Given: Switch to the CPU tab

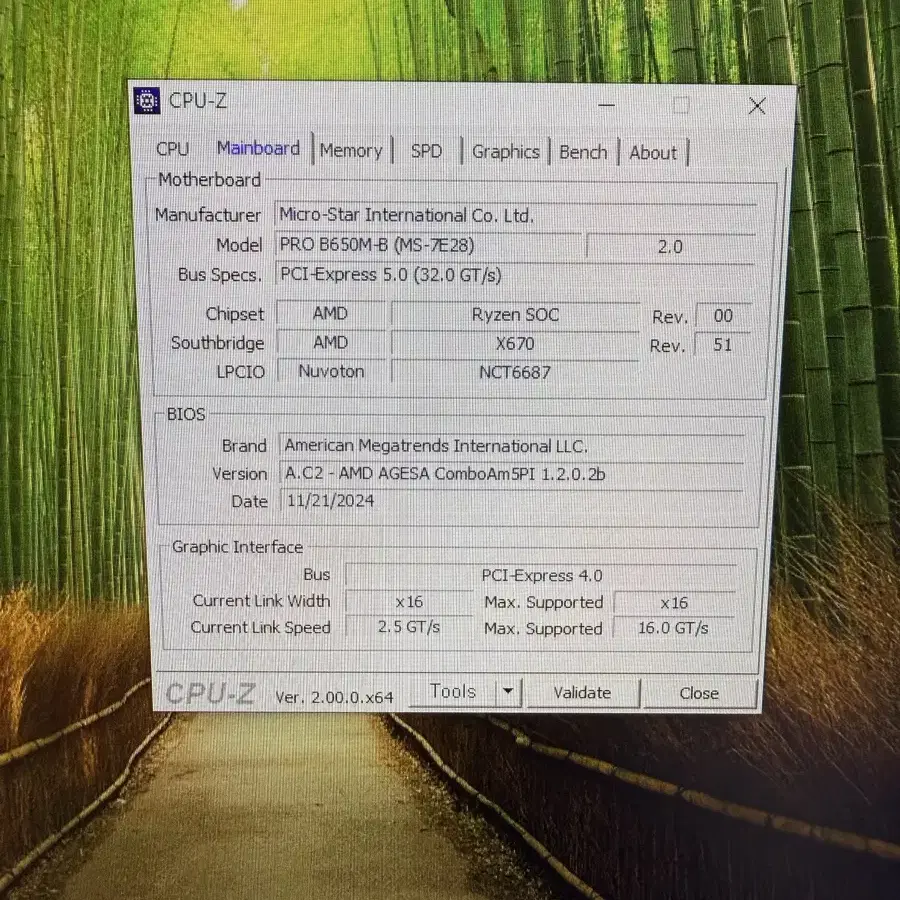Looking at the screenshot, I should (x=172, y=149).
